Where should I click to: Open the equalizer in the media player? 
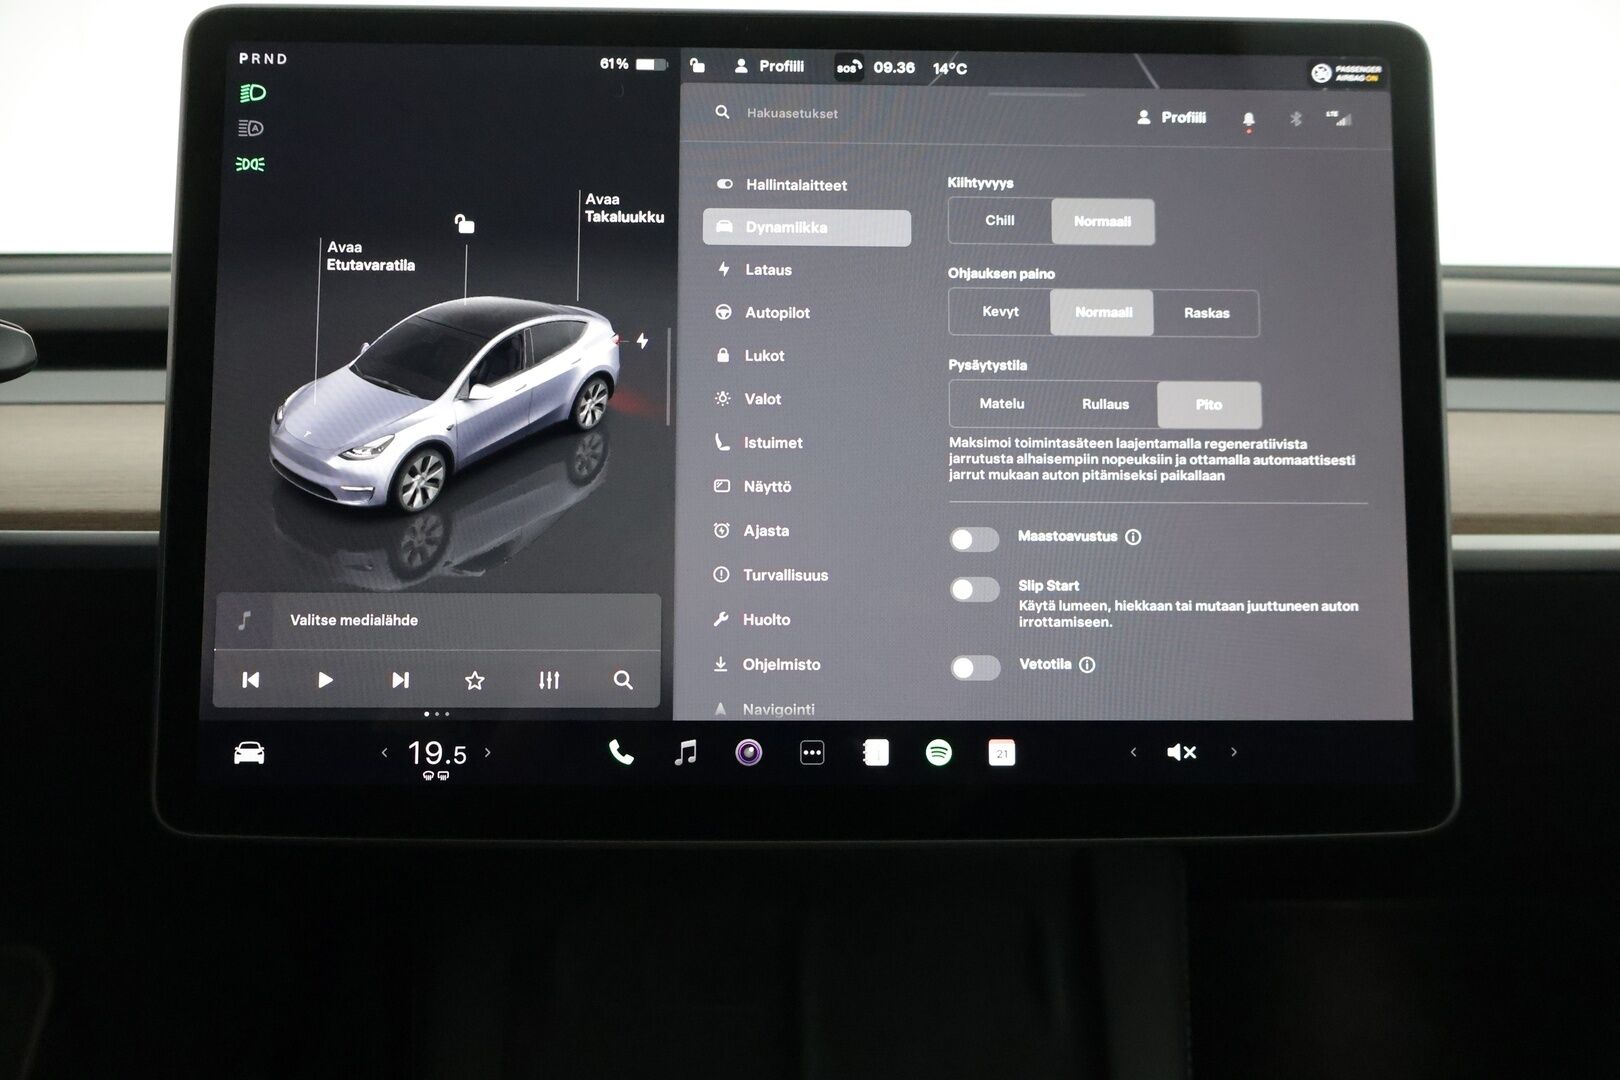[x=548, y=679]
